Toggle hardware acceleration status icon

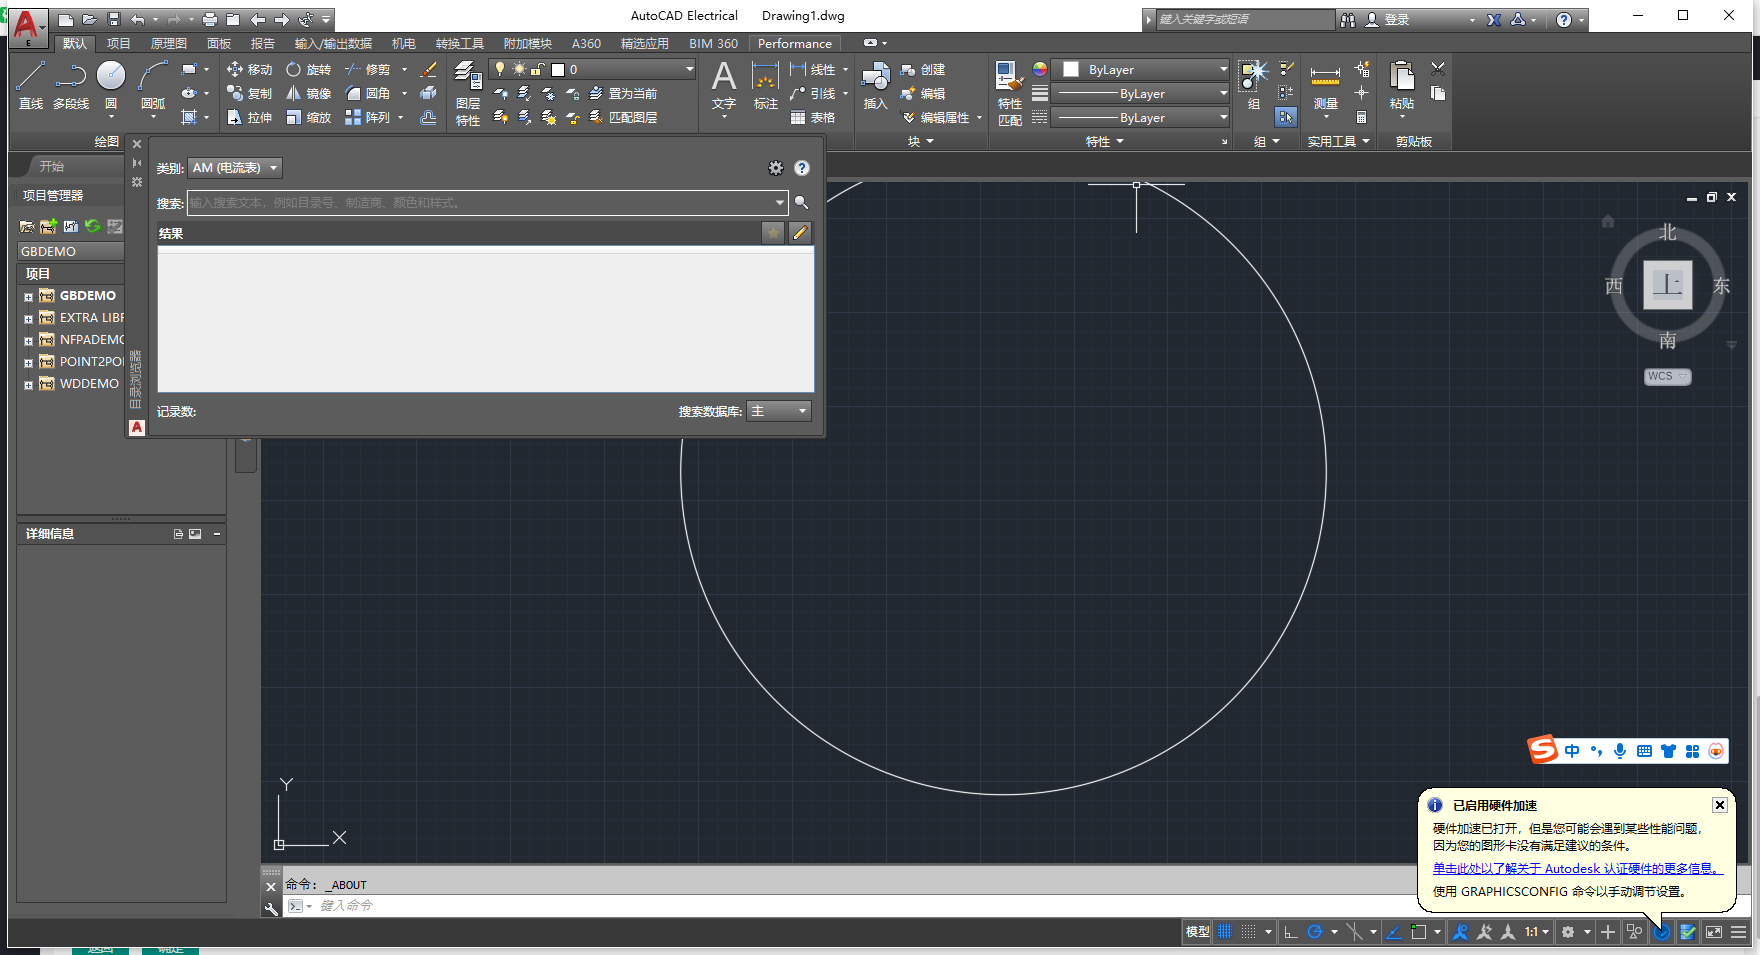1662,932
